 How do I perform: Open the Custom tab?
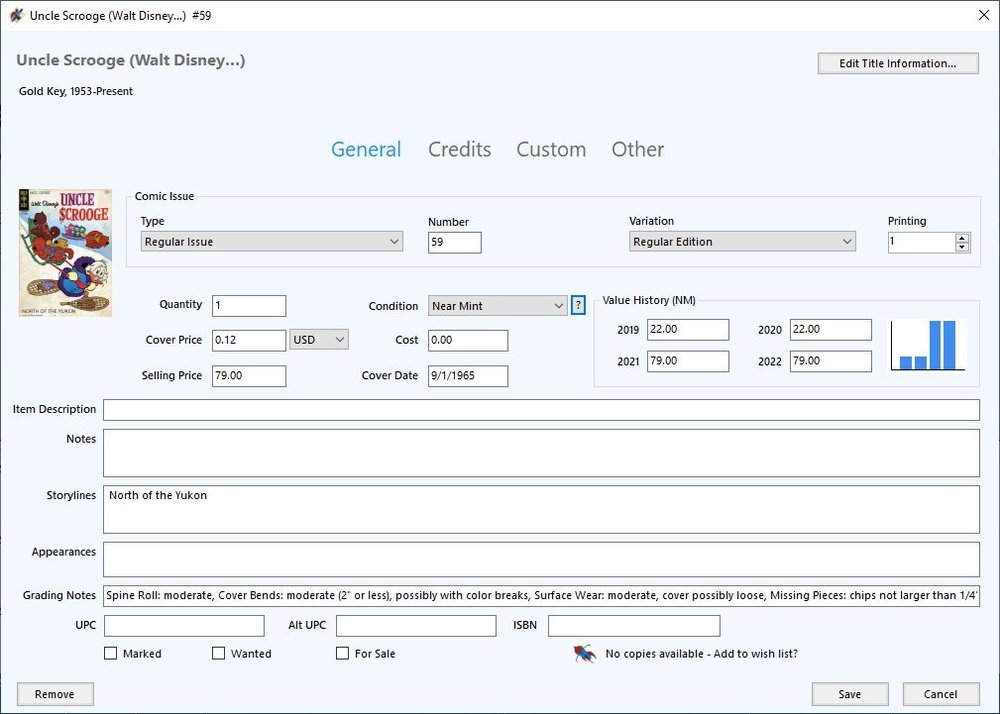(551, 149)
